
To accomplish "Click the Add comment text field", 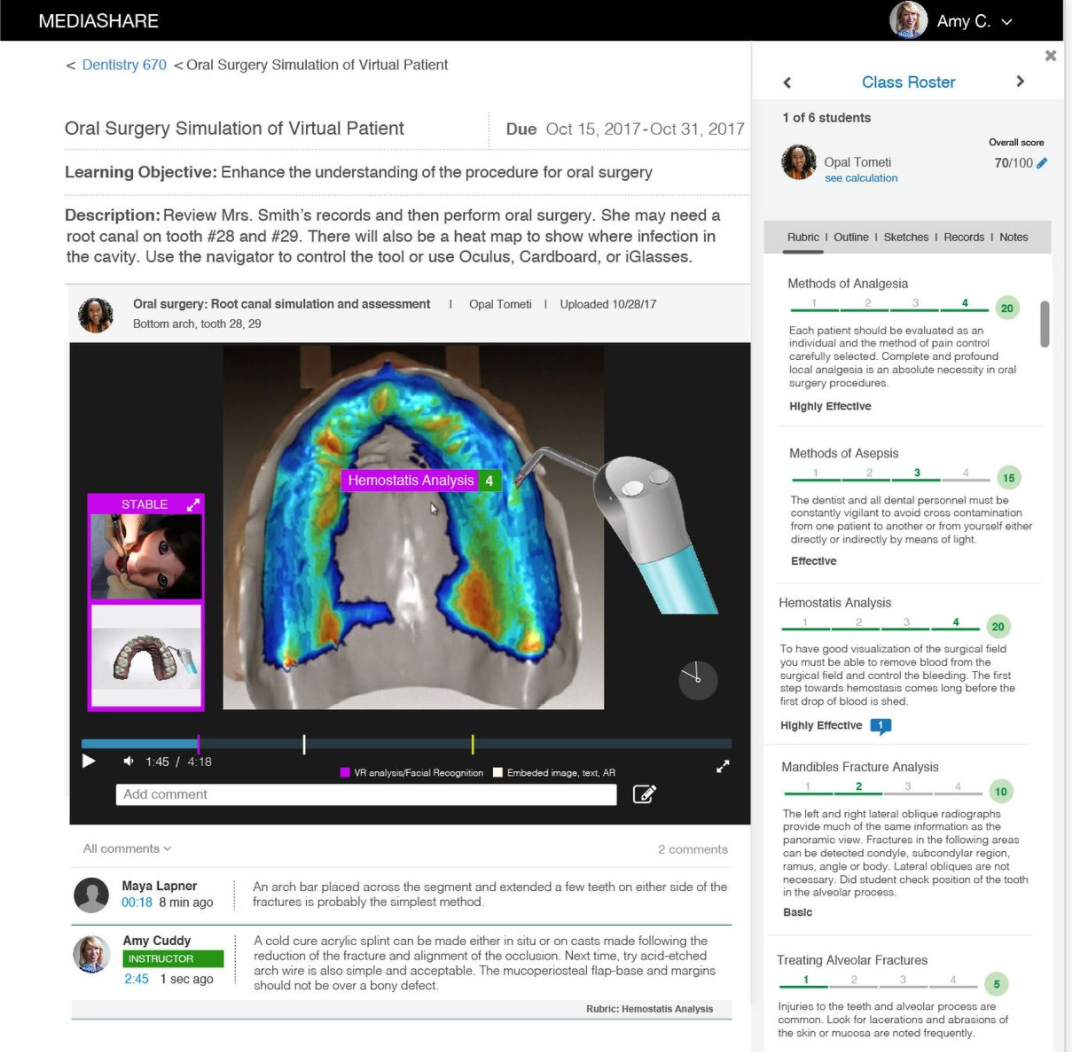I will [x=366, y=794].
